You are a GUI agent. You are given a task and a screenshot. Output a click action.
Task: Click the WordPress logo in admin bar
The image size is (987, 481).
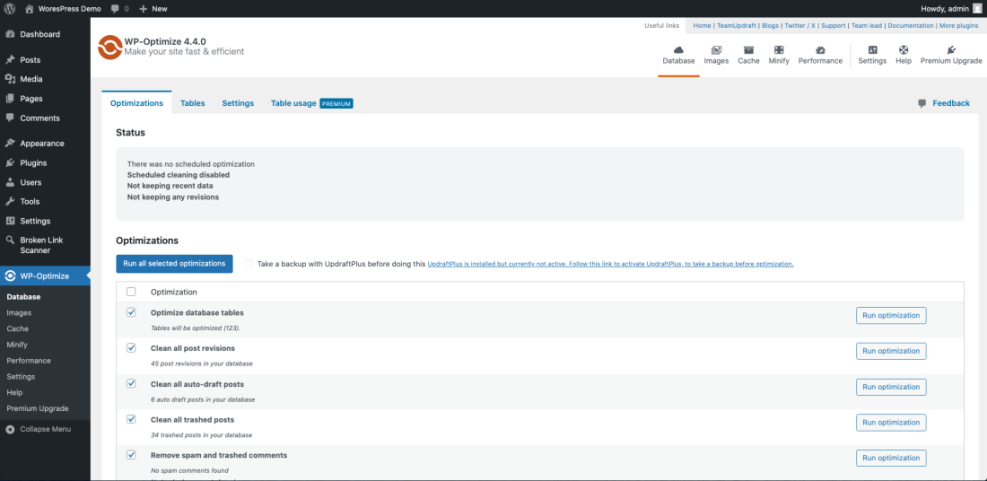click(9, 9)
